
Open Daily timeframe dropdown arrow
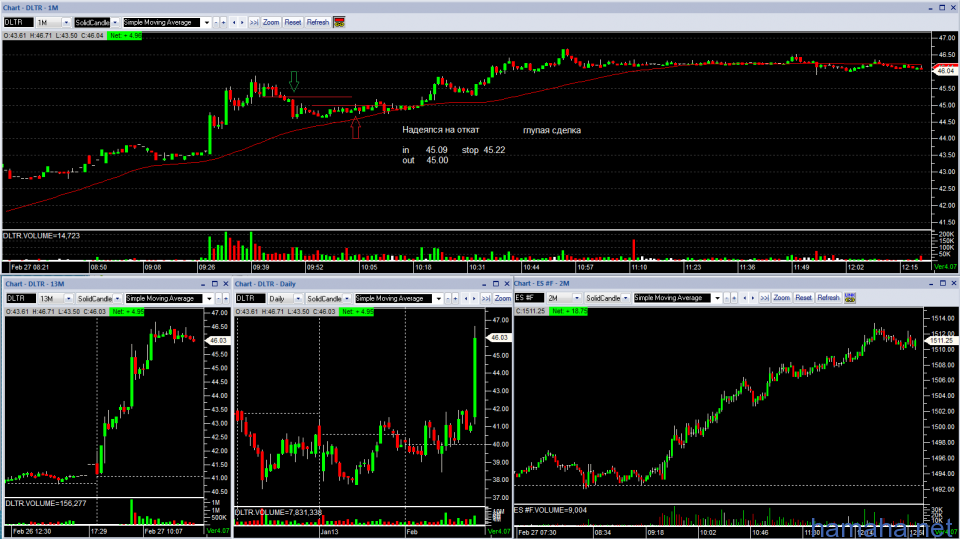298,298
